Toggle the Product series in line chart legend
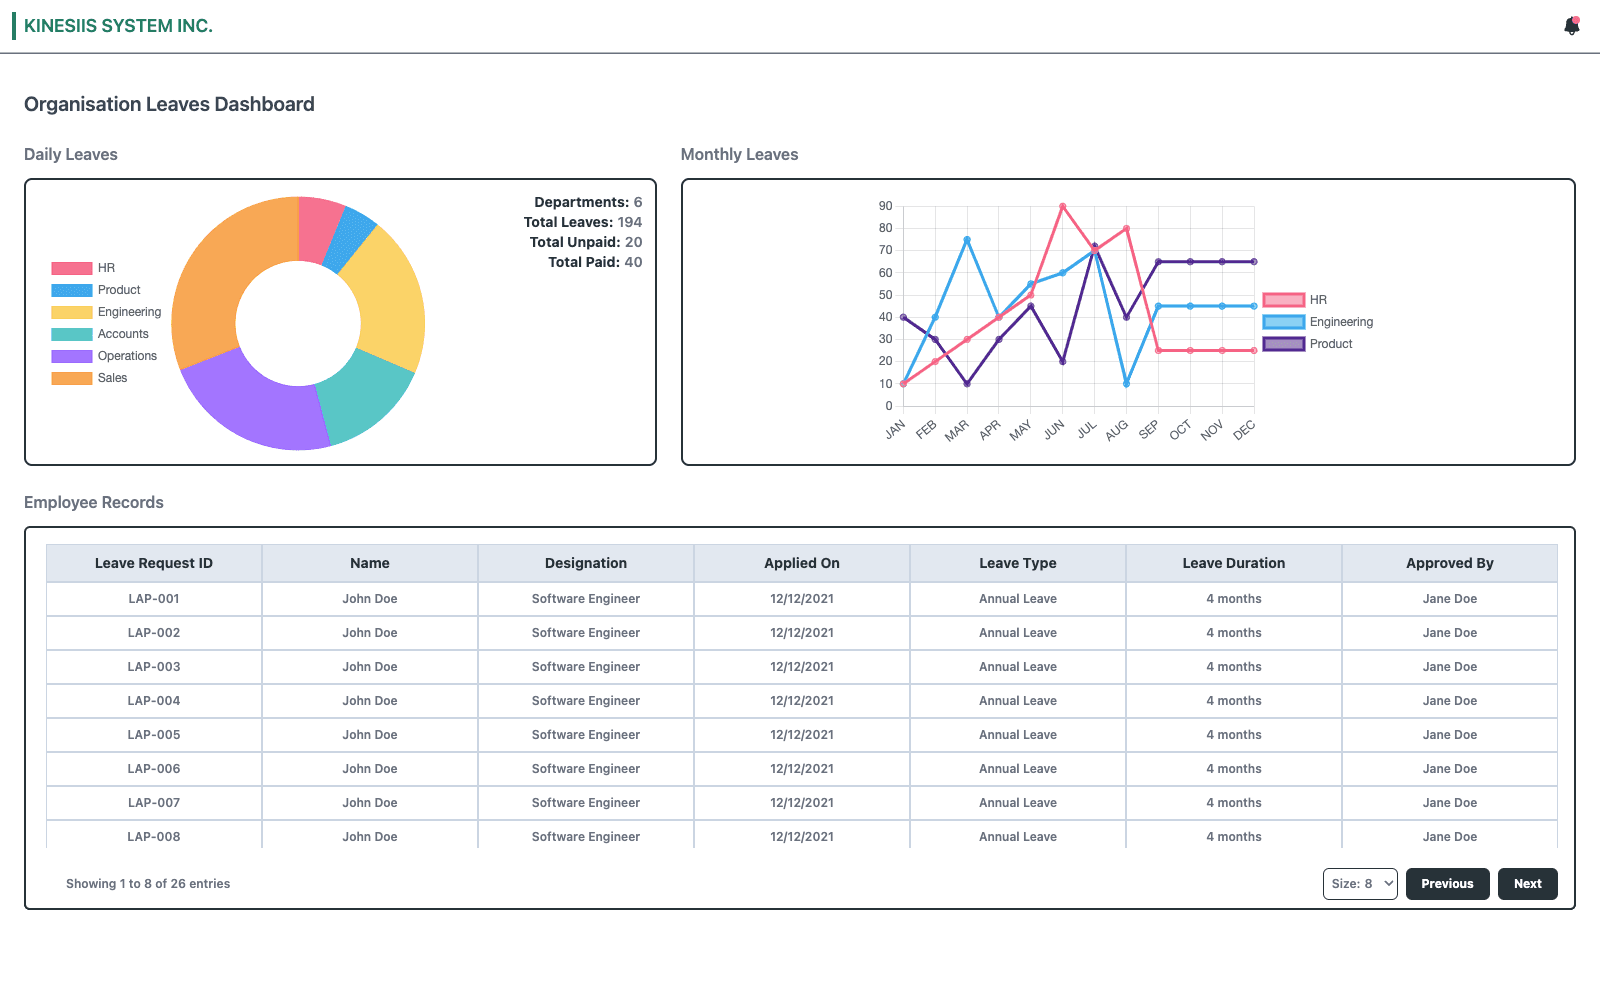1600x1005 pixels. click(x=1308, y=344)
